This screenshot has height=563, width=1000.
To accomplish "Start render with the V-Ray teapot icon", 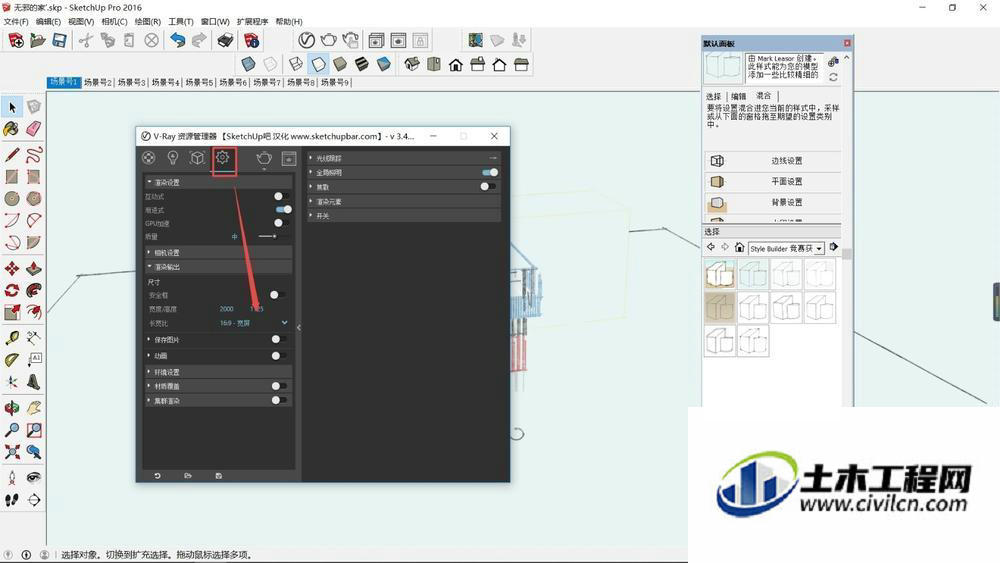I will (x=264, y=158).
